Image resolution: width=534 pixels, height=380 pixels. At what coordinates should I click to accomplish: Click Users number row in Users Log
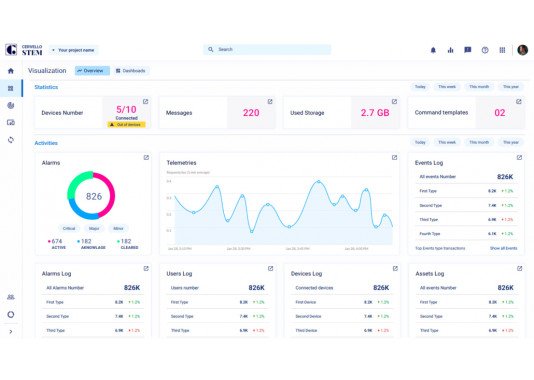pos(218,288)
